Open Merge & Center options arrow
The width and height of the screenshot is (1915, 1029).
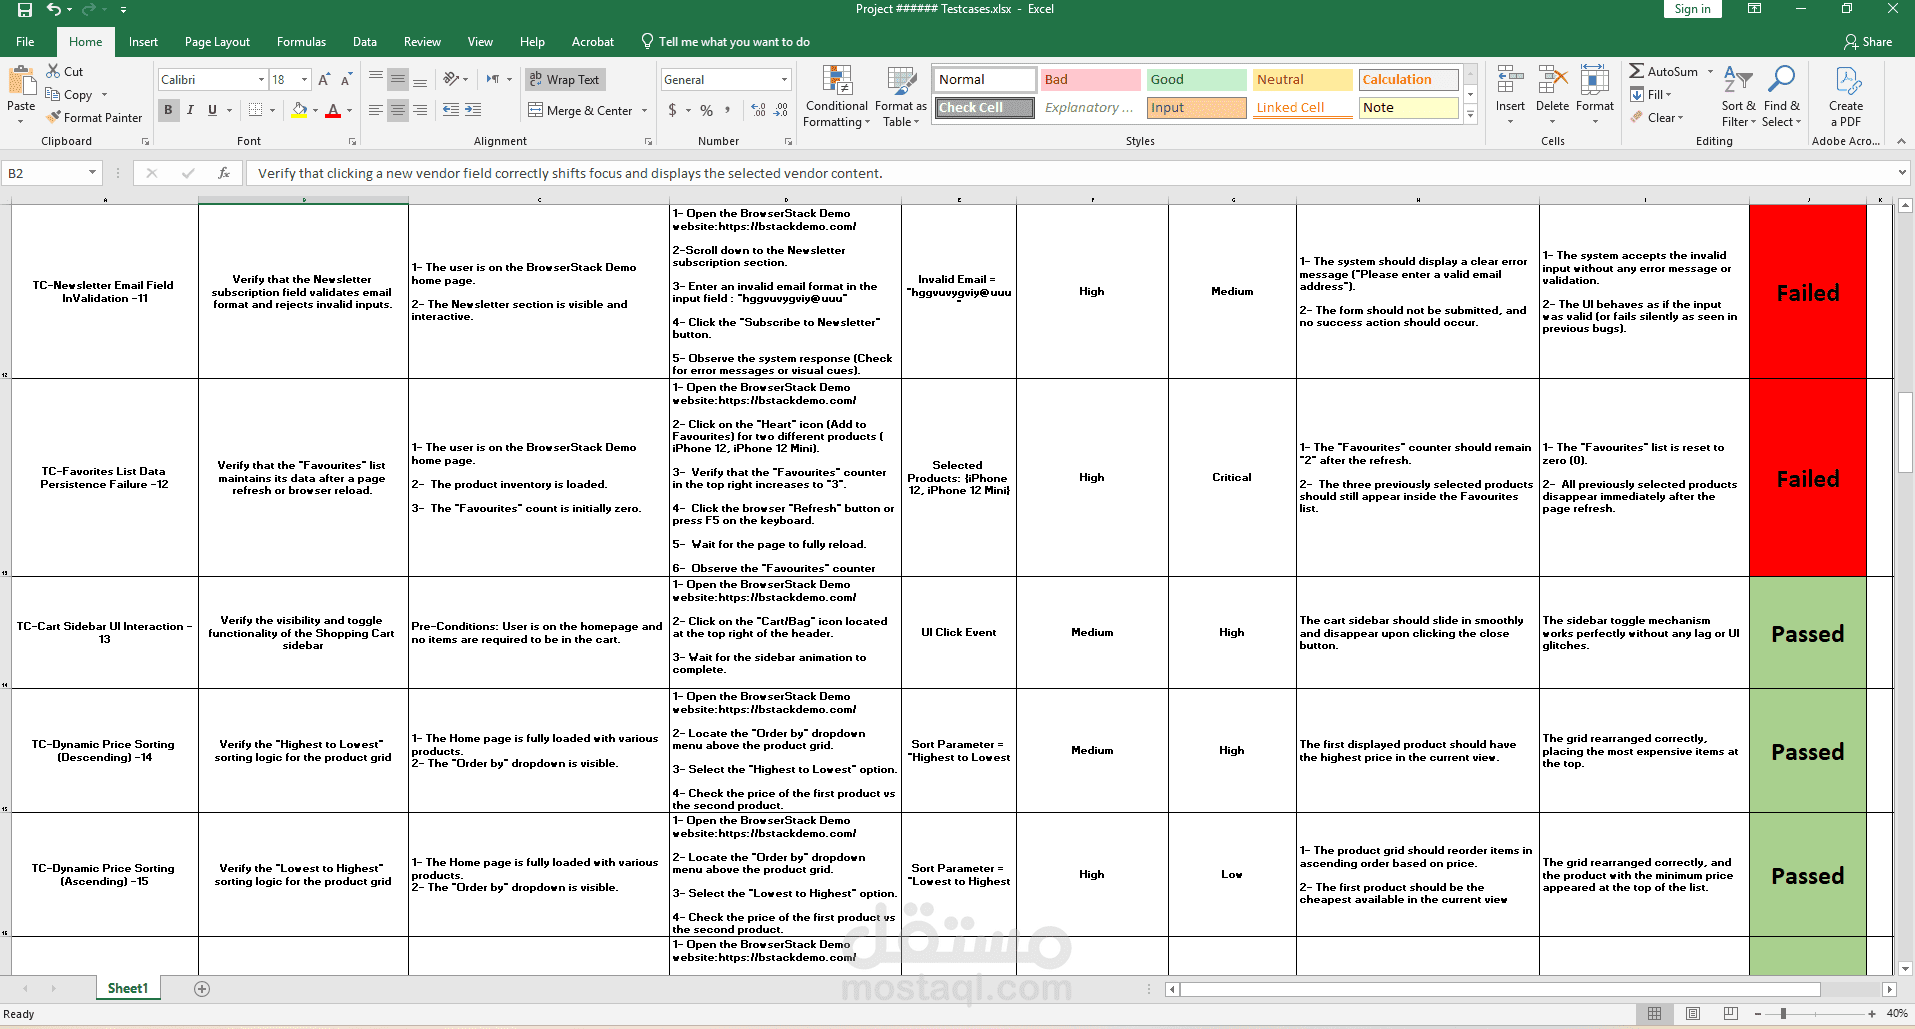[x=644, y=111]
